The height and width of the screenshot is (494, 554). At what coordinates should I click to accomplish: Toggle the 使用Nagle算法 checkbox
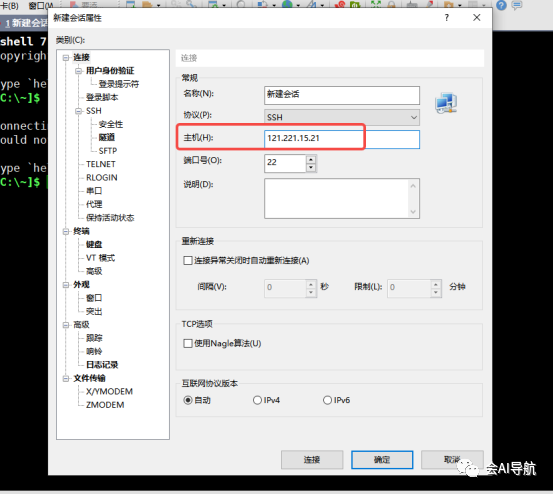coord(188,343)
